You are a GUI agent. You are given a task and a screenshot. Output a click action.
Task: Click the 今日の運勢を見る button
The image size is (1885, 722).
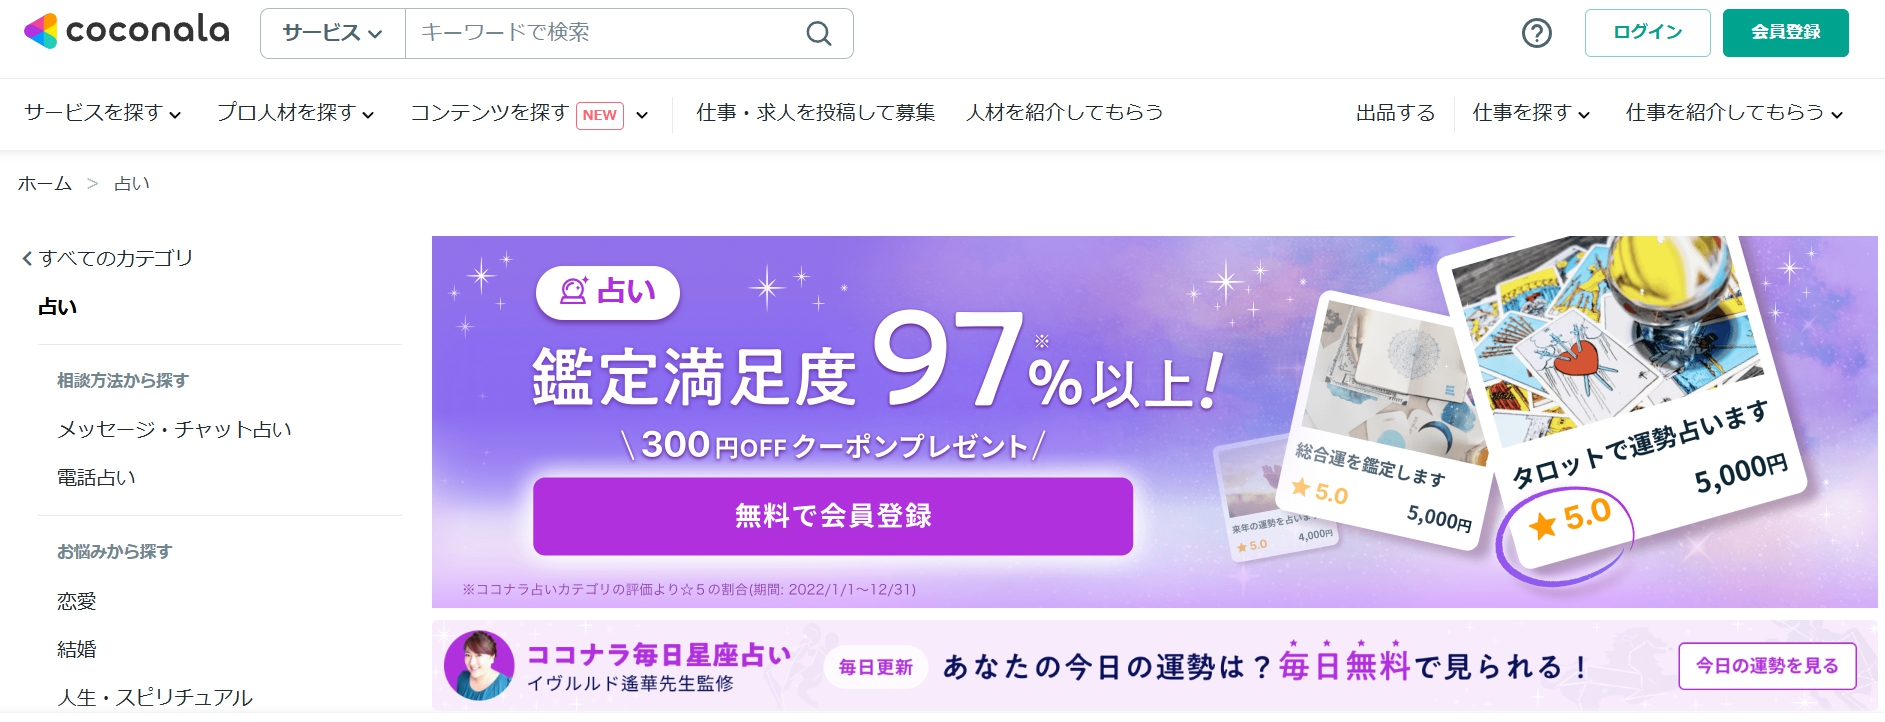click(1767, 666)
